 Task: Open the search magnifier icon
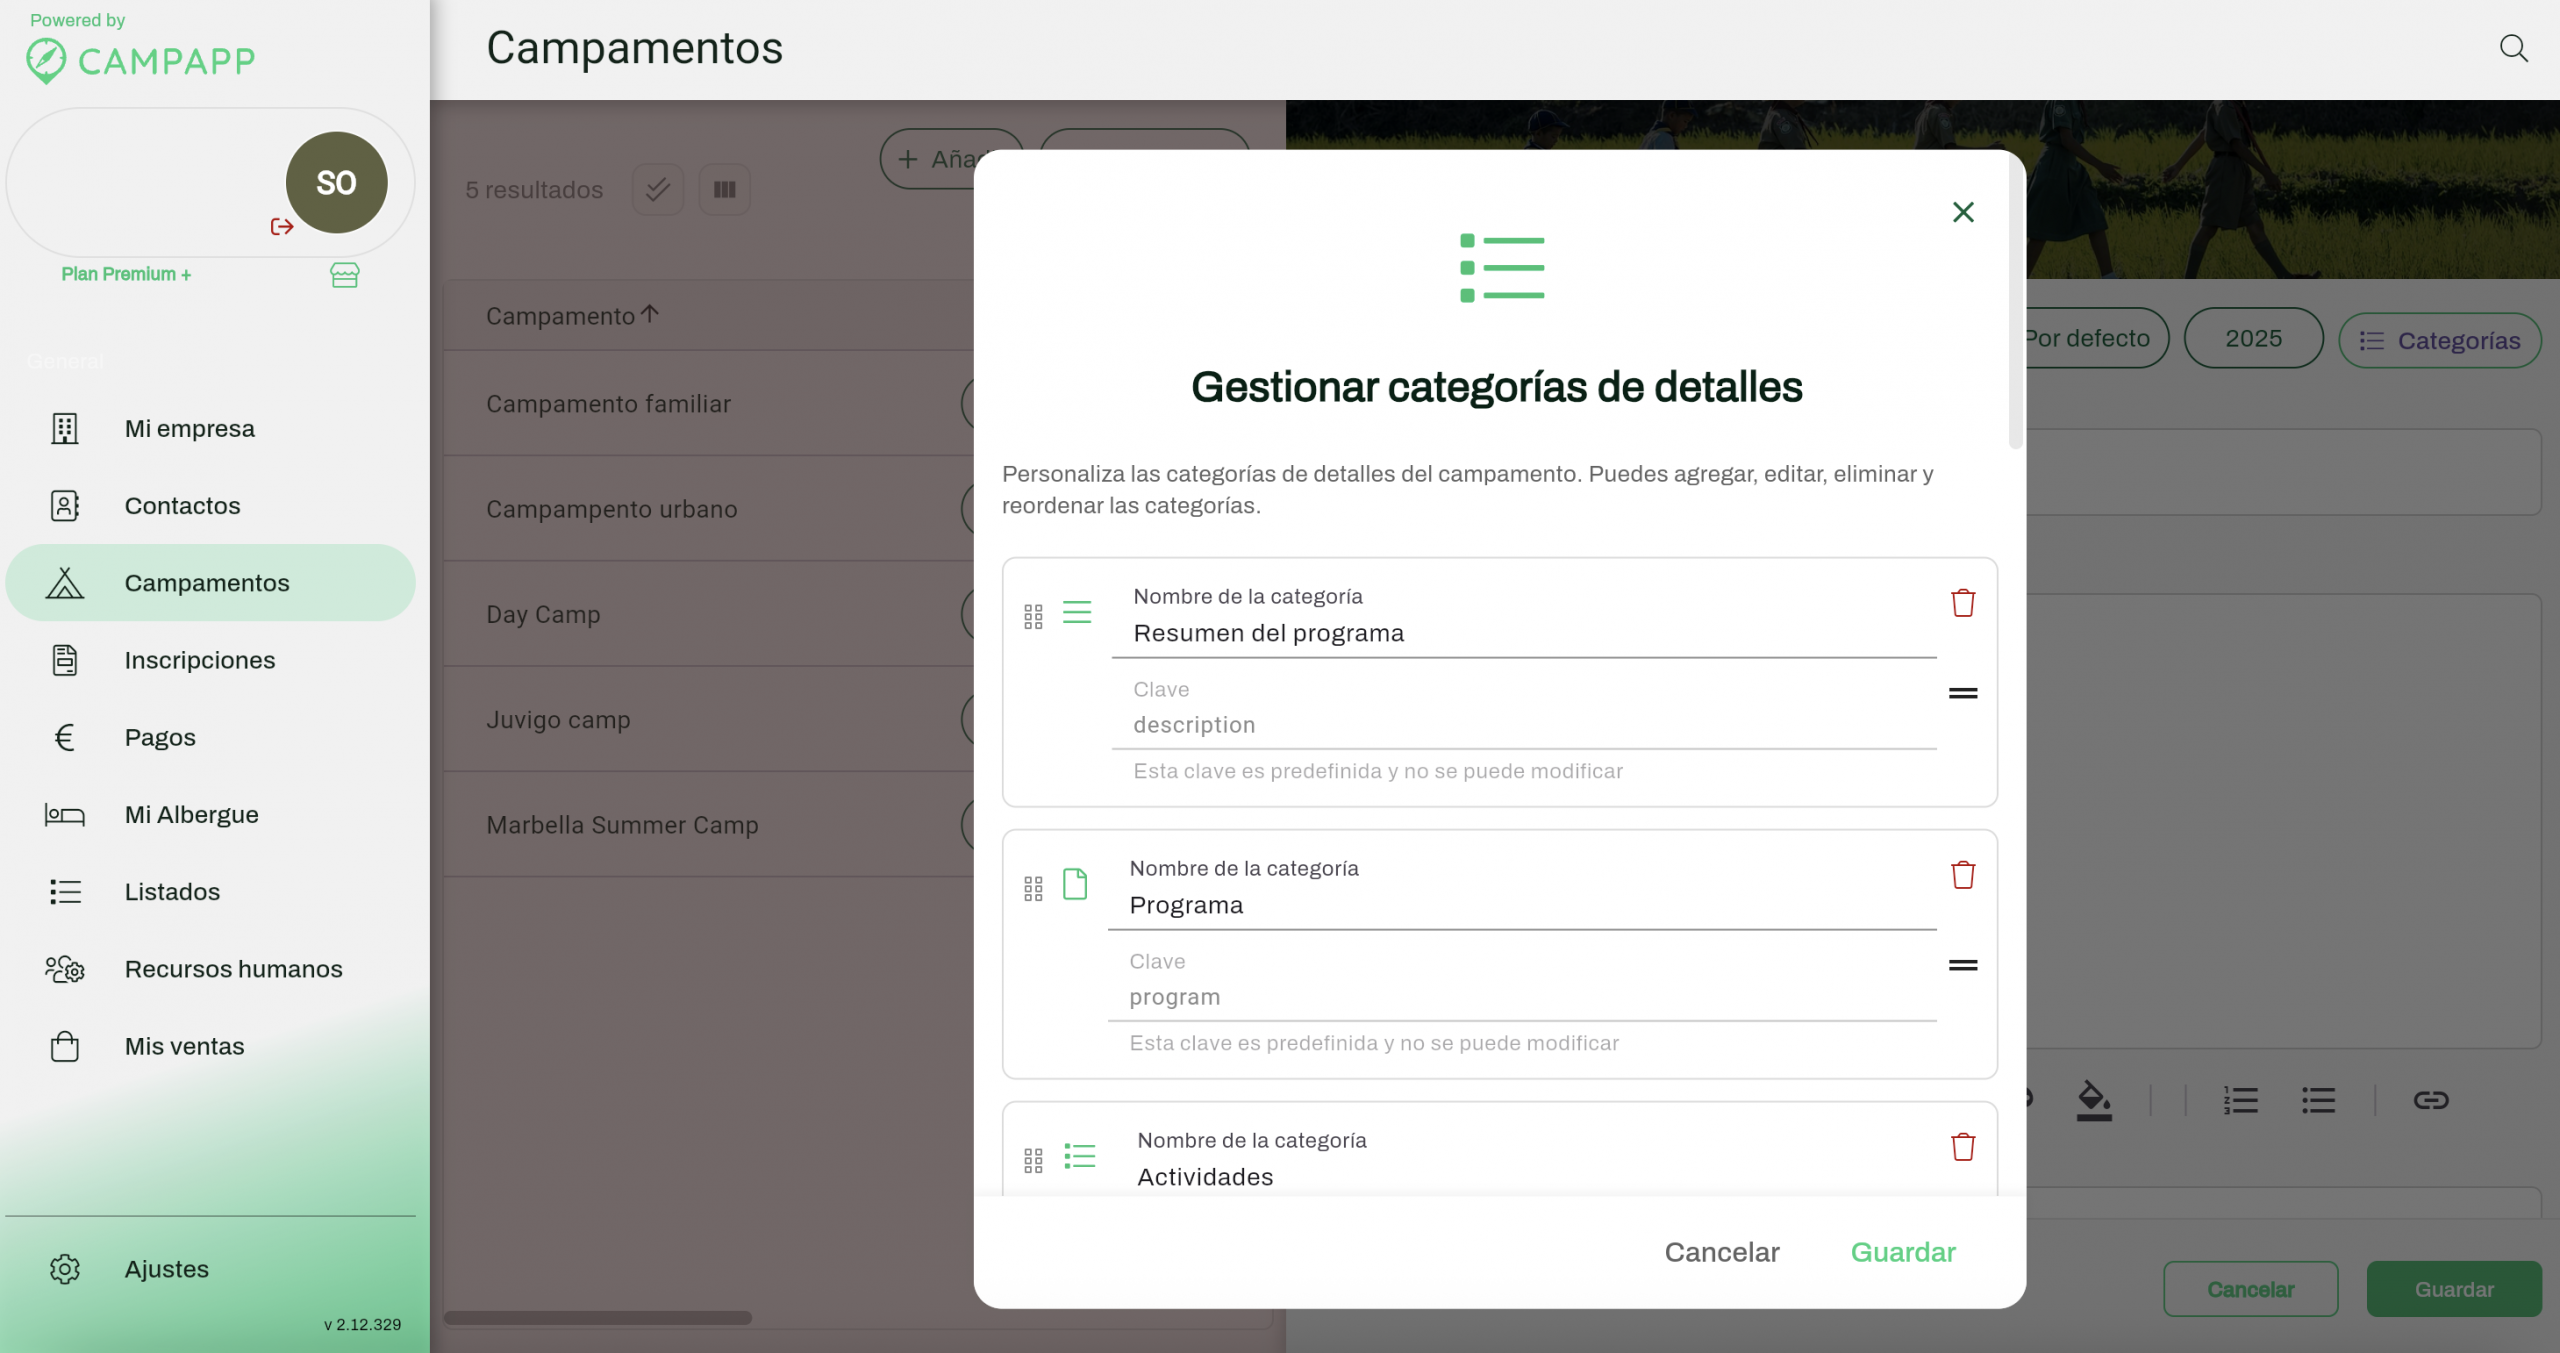point(2513,48)
